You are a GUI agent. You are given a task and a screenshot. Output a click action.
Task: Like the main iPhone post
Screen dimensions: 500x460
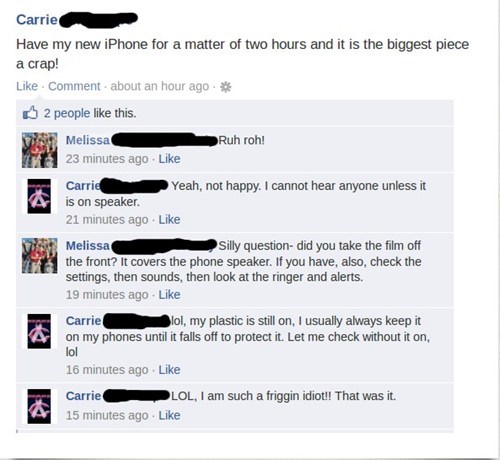(27, 86)
